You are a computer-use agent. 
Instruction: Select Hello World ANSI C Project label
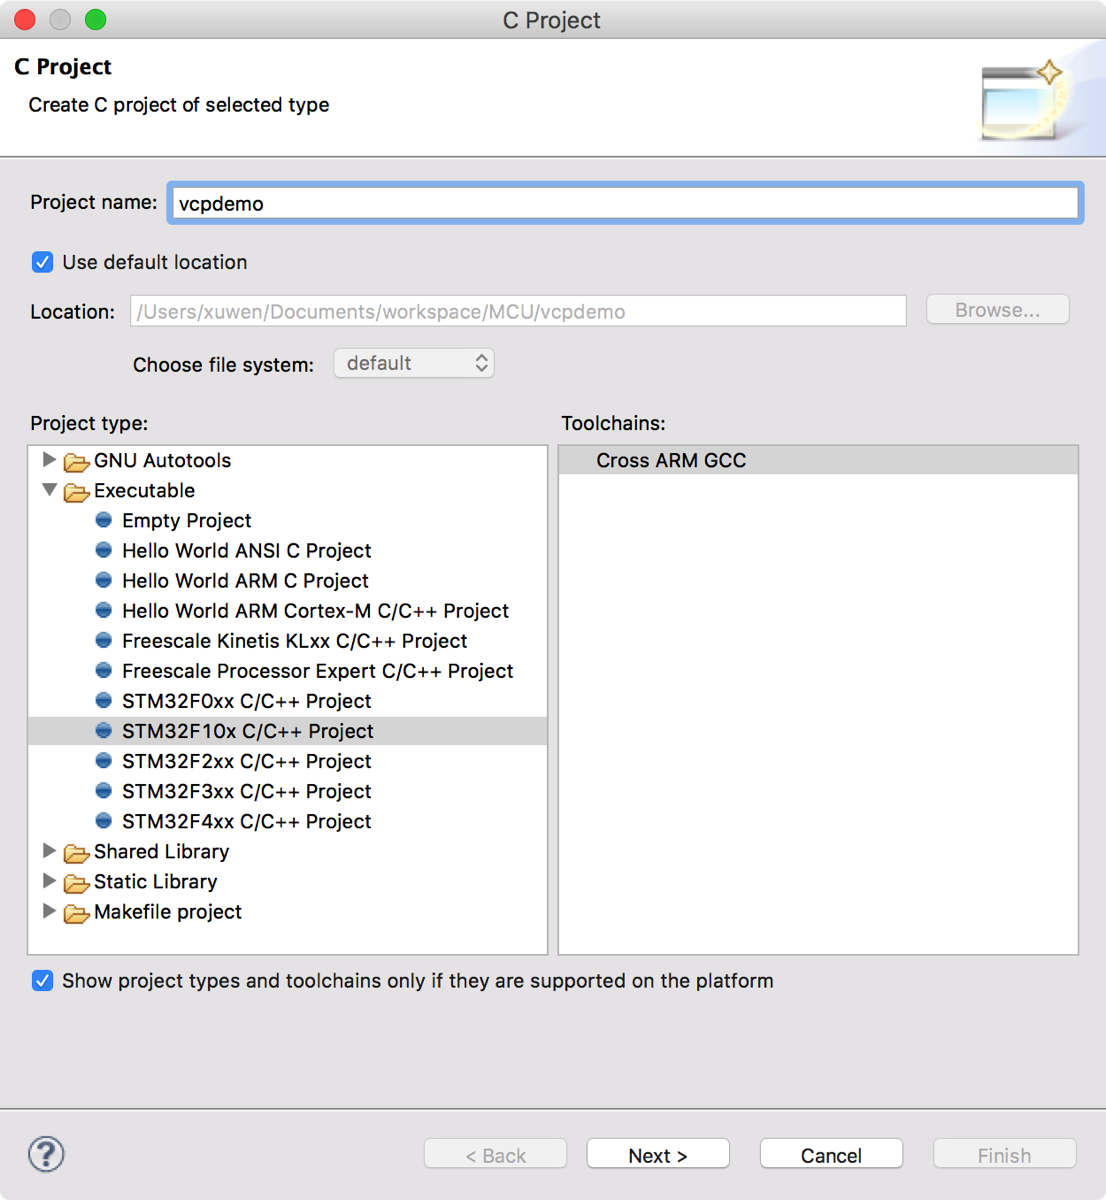click(x=246, y=550)
